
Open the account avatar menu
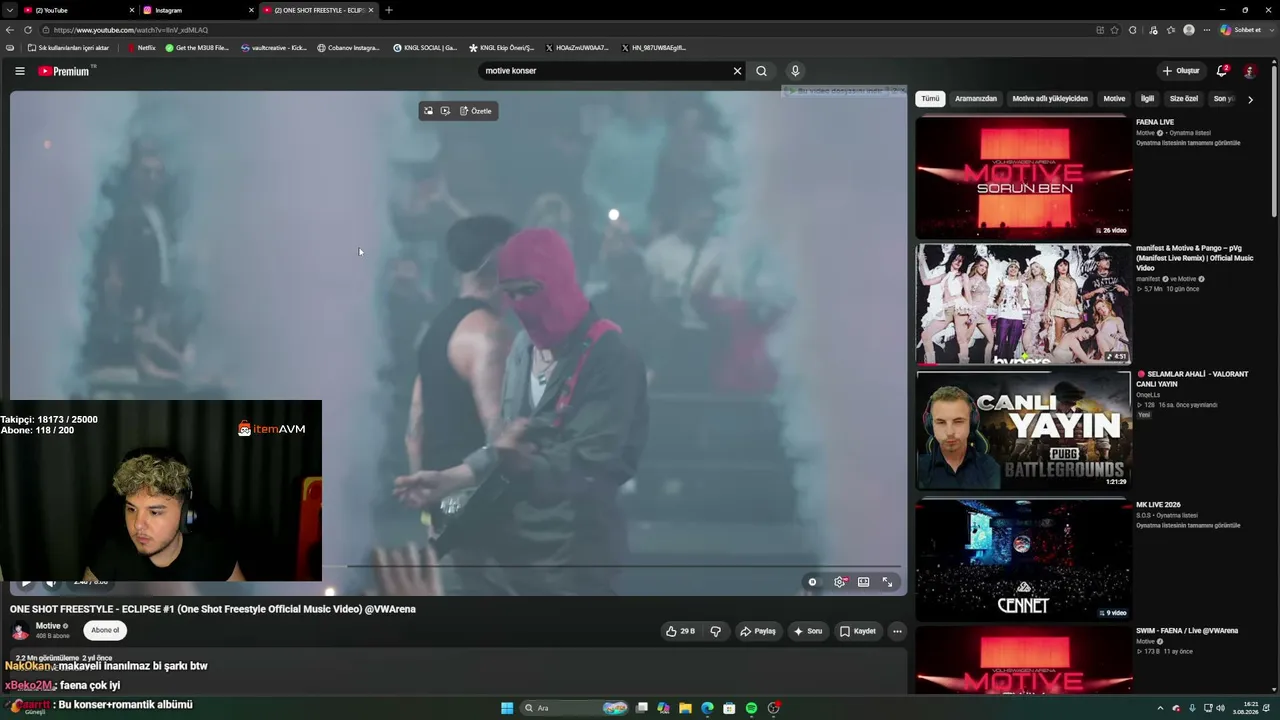tap(1250, 71)
